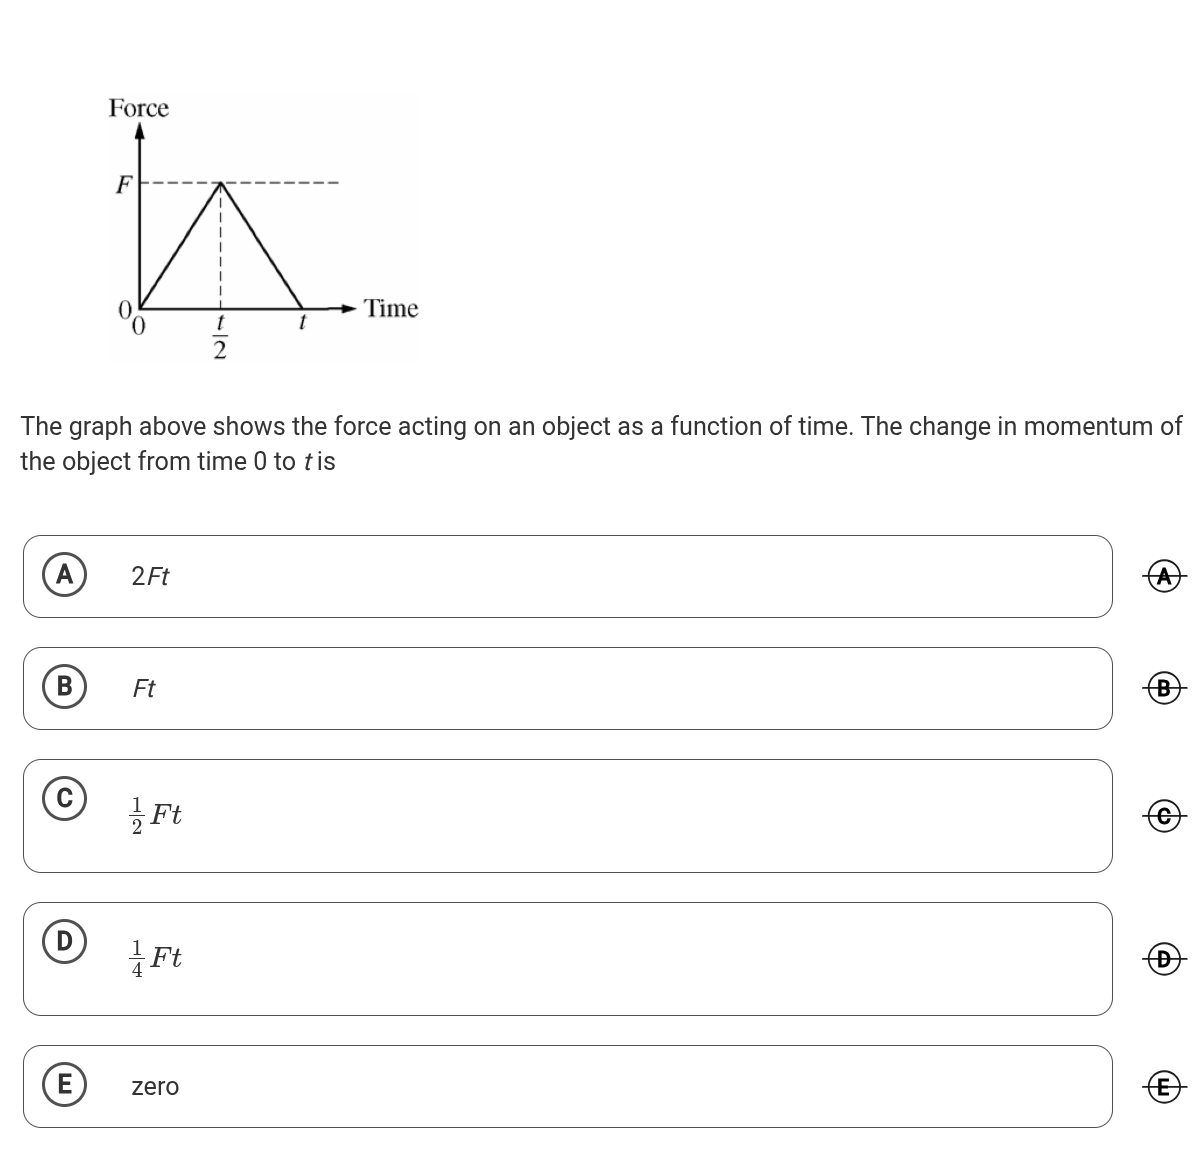Image resolution: width=1202 pixels, height=1156 pixels.
Task: Click the triangle peak in the force graph
Action: [x=220, y=183]
